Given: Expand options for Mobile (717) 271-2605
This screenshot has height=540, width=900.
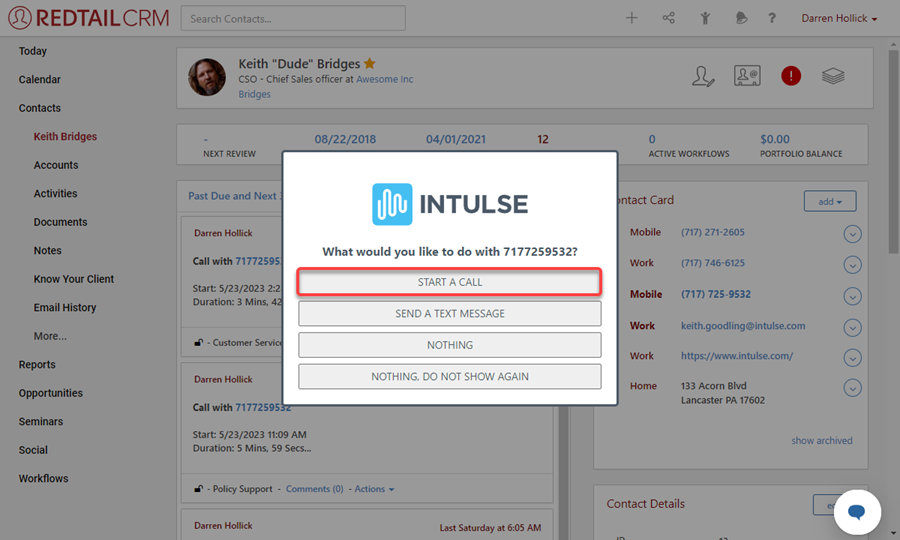Looking at the screenshot, I should (852, 234).
